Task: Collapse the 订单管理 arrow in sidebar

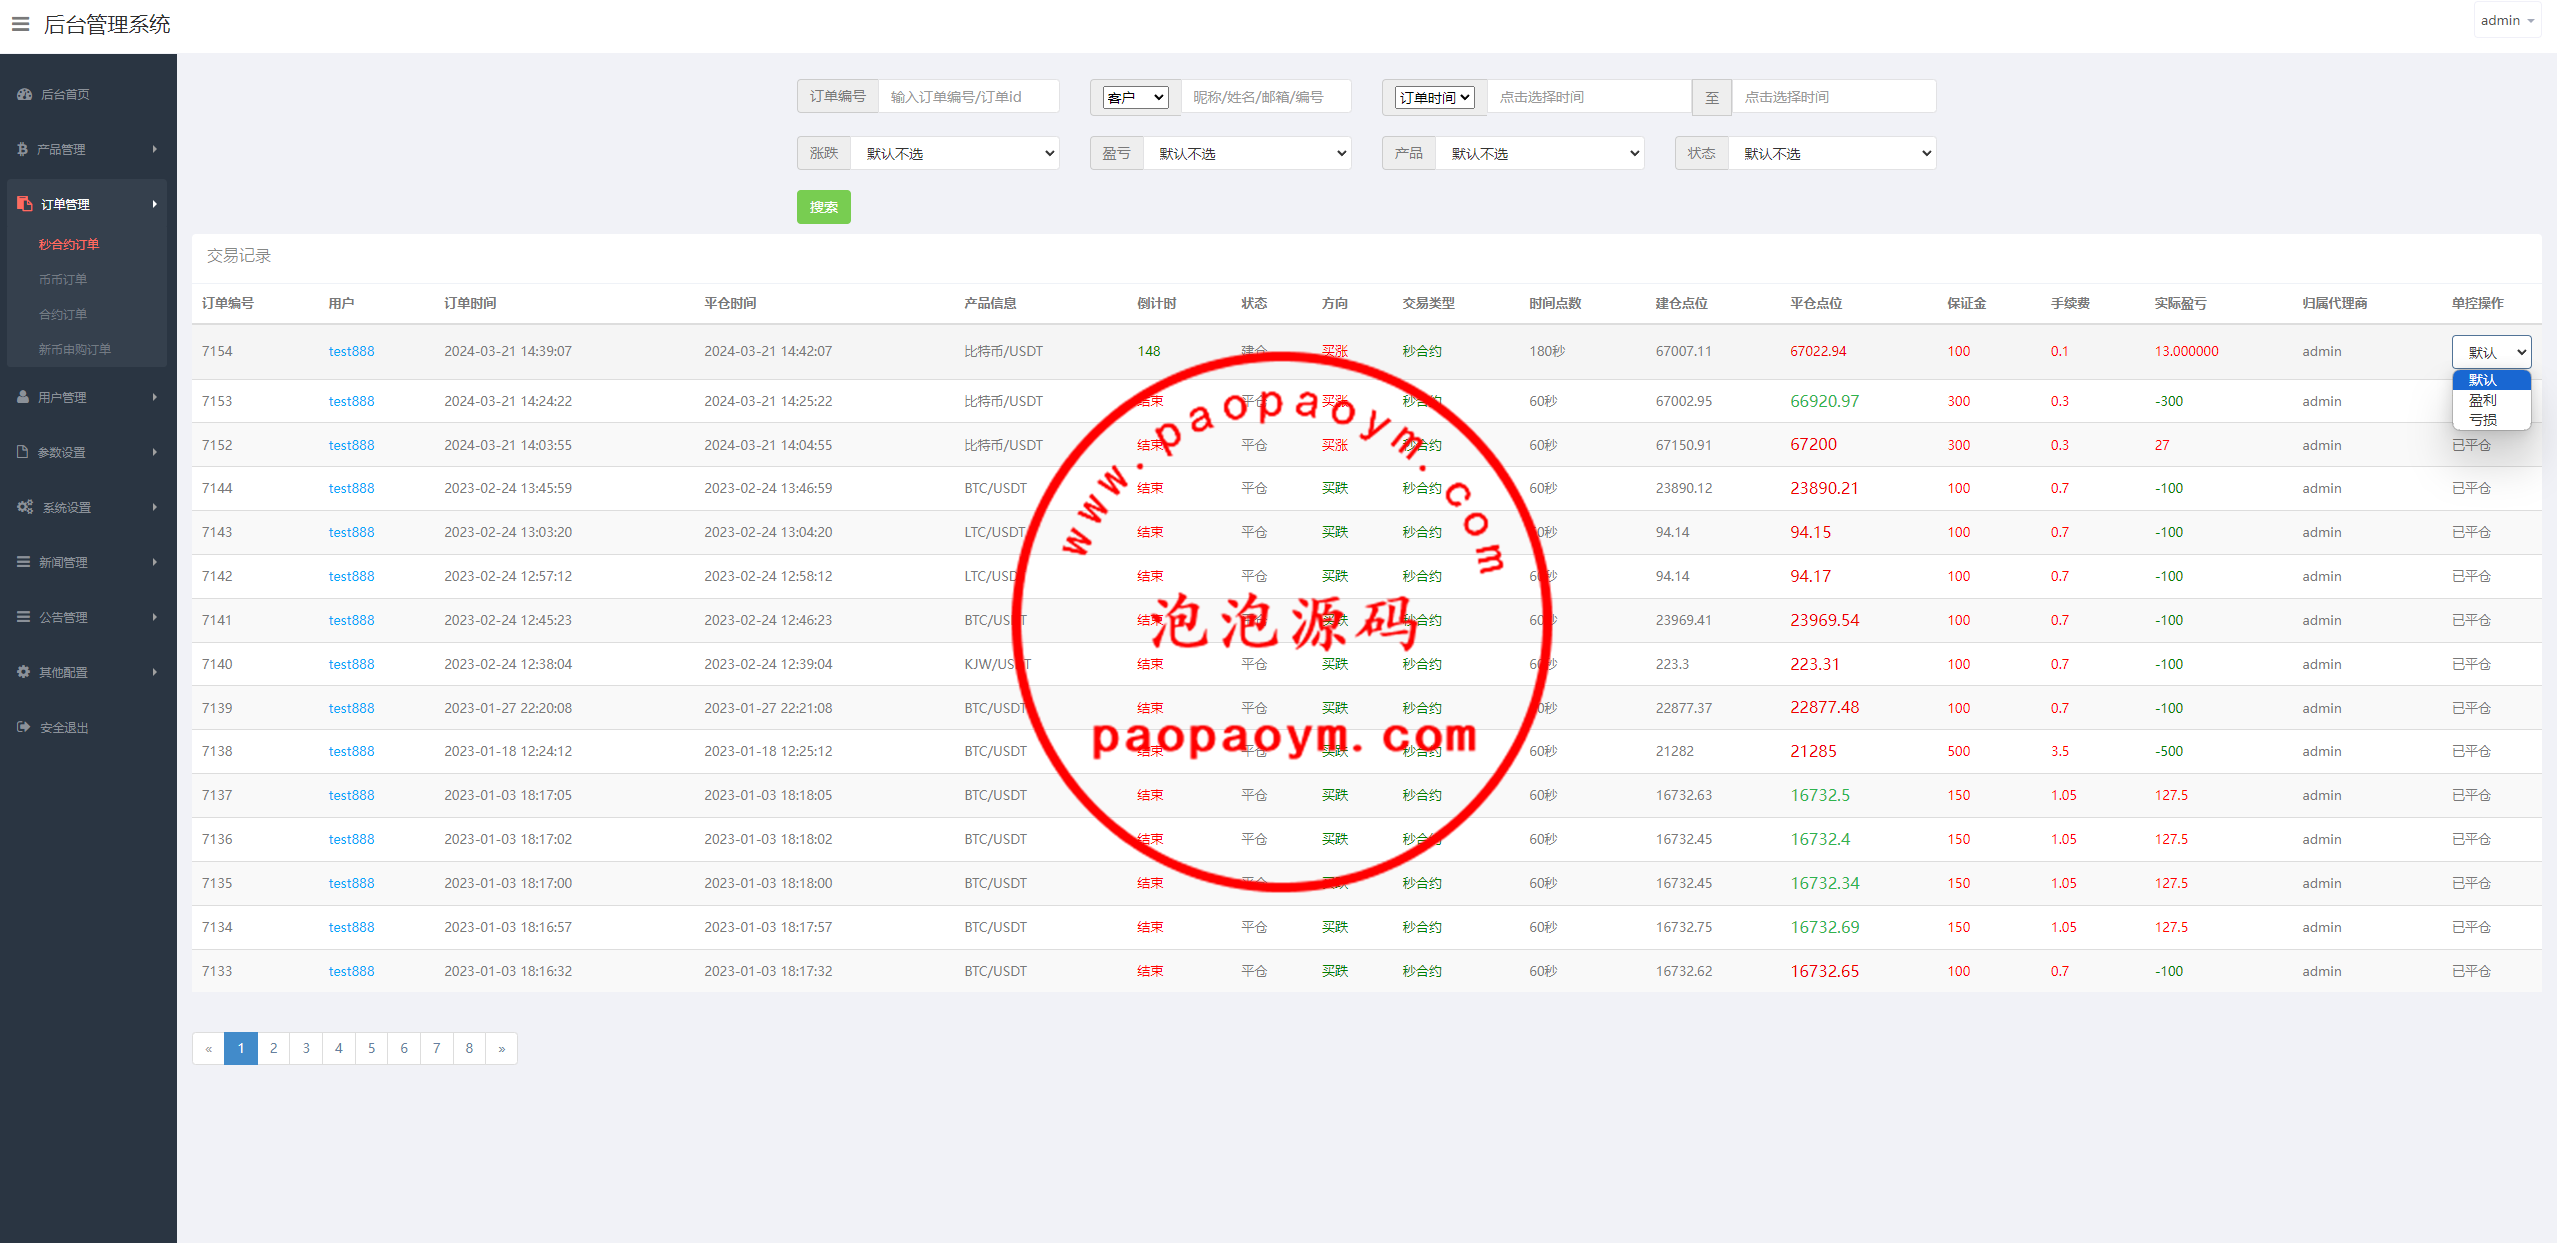Action: coord(155,204)
